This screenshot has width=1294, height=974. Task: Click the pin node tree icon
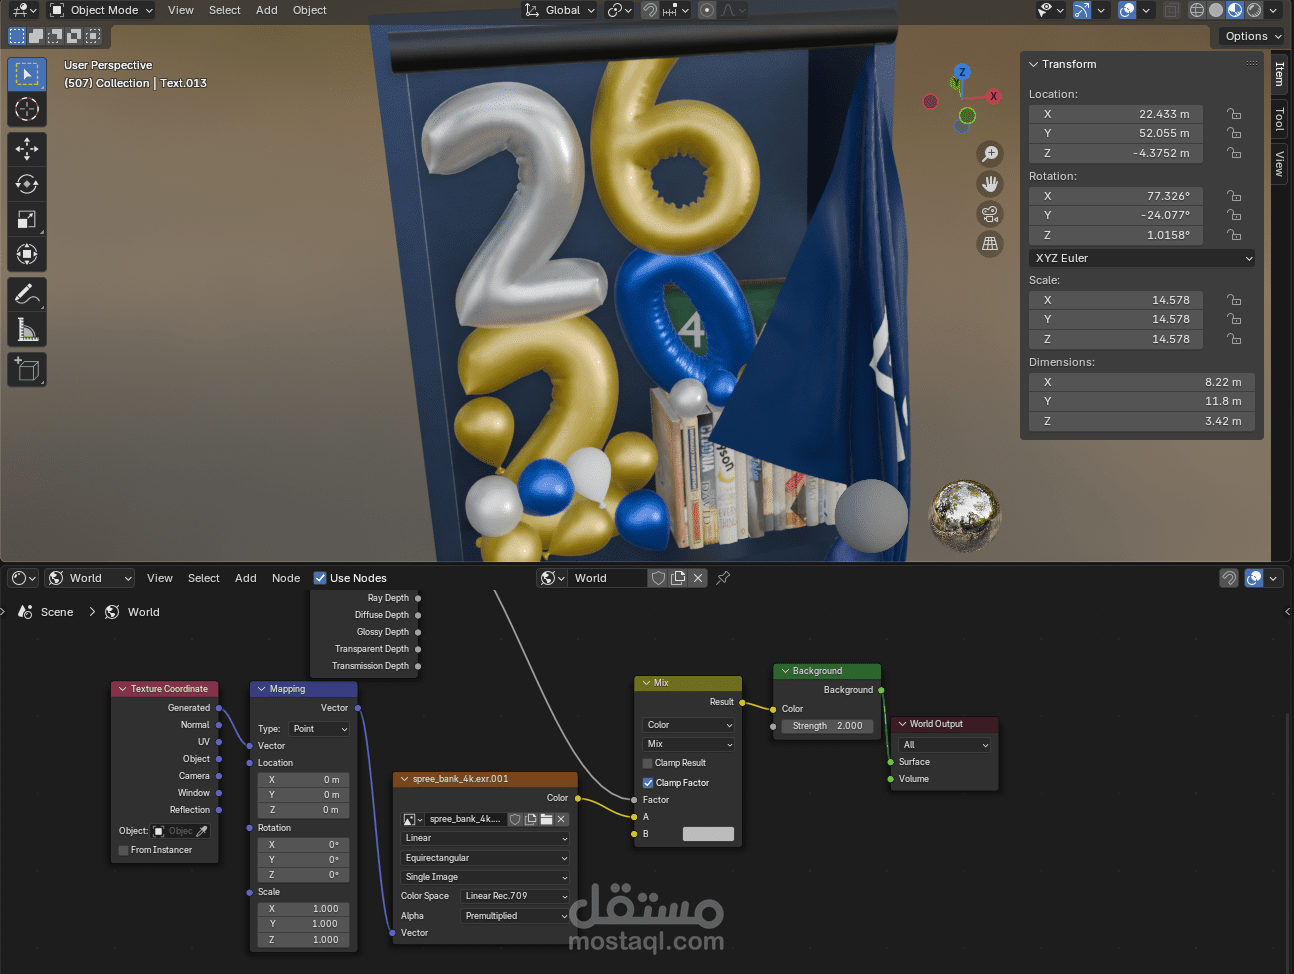click(x=723, y=578)
